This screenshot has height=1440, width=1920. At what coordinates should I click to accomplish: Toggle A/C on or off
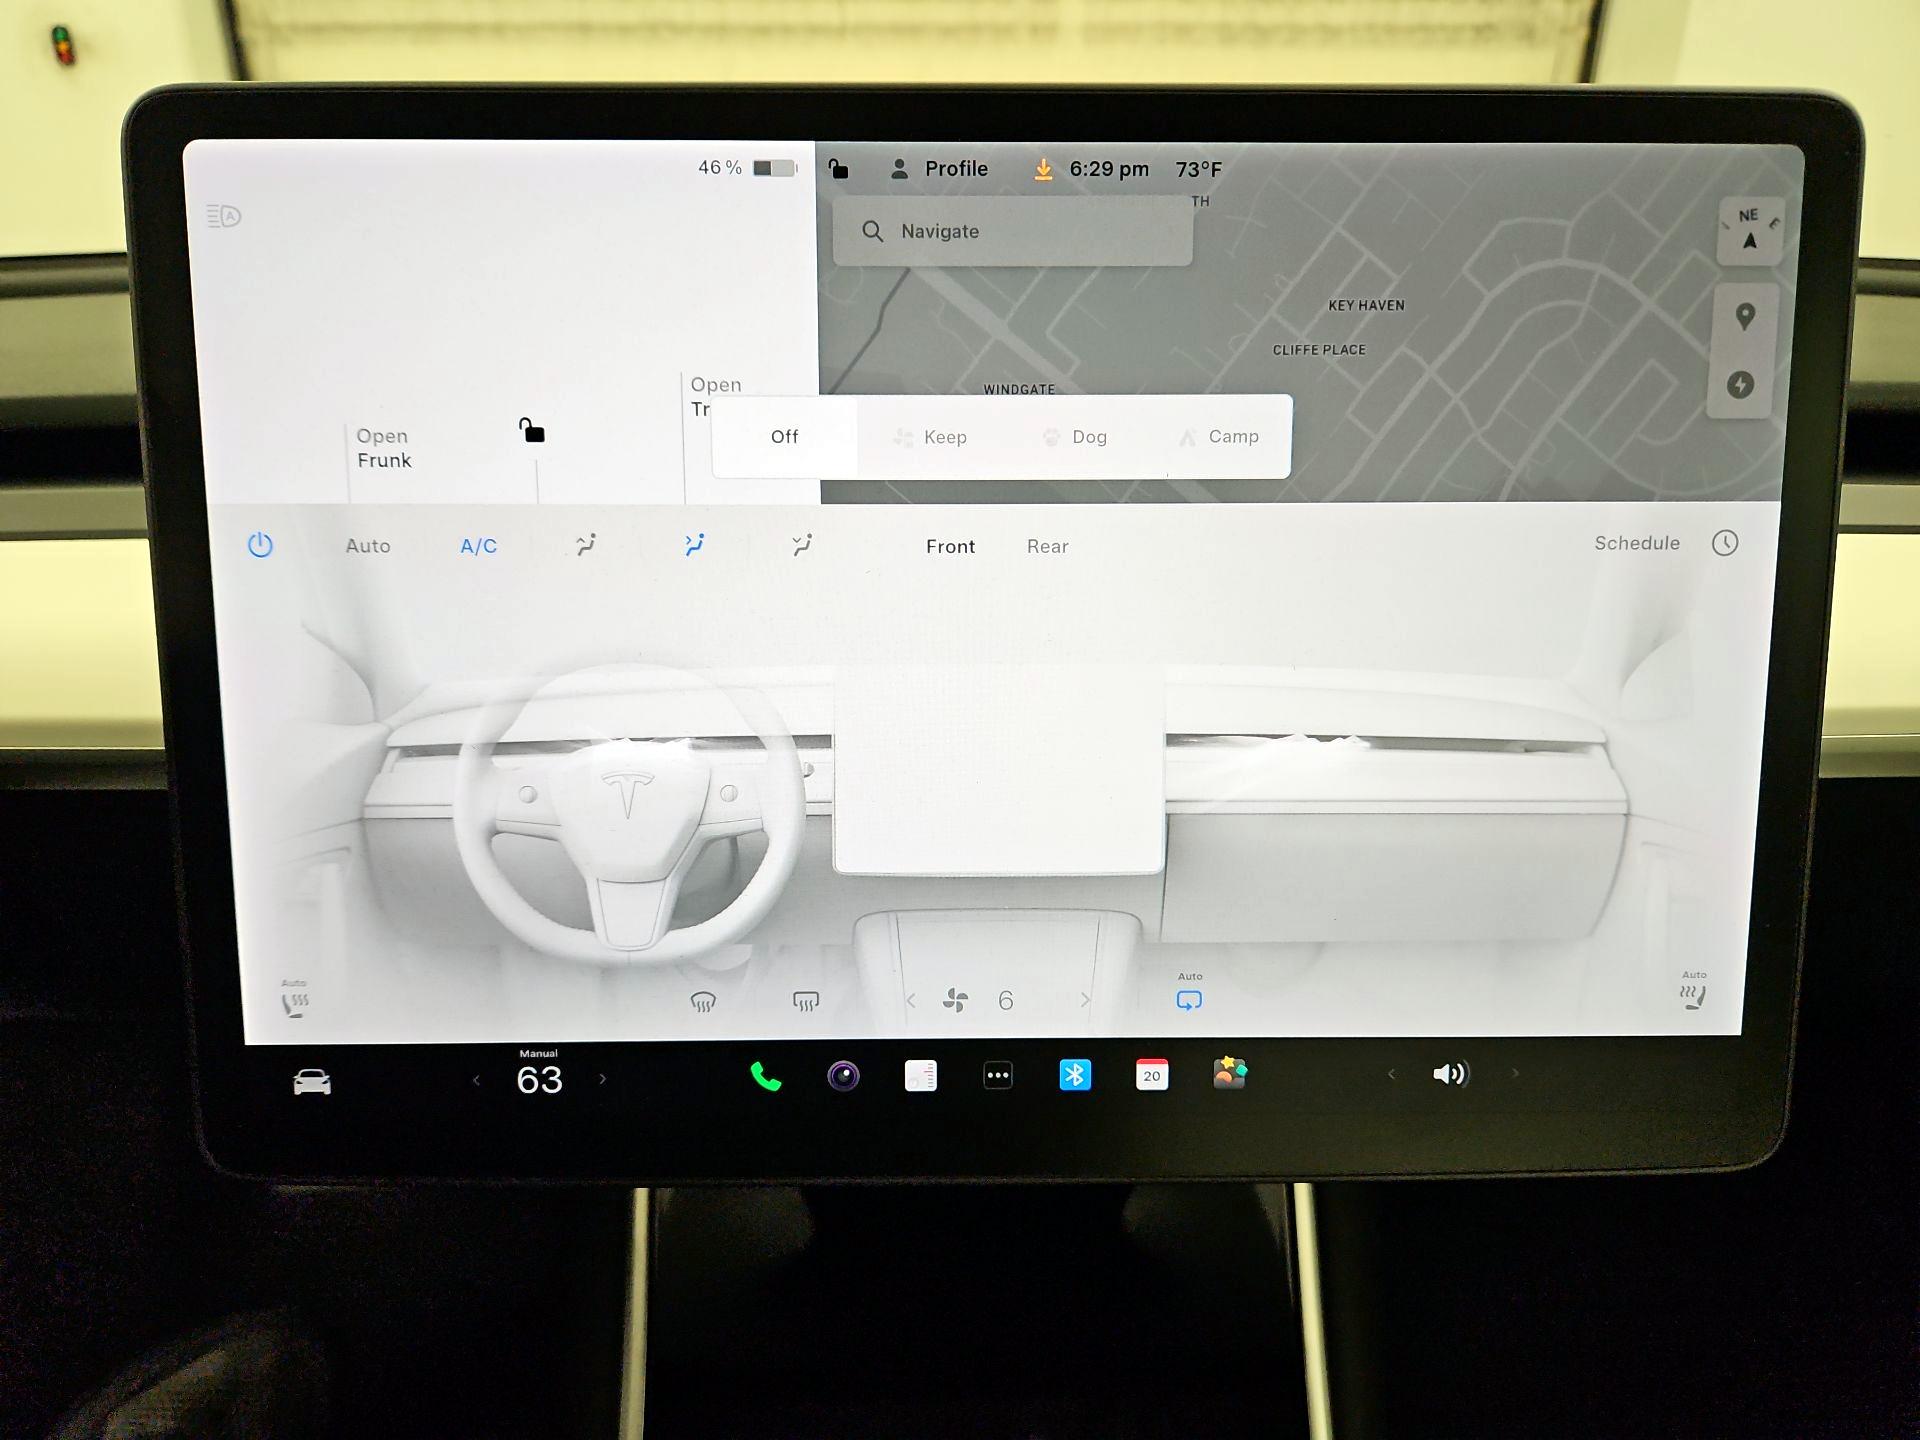point(478,546)
